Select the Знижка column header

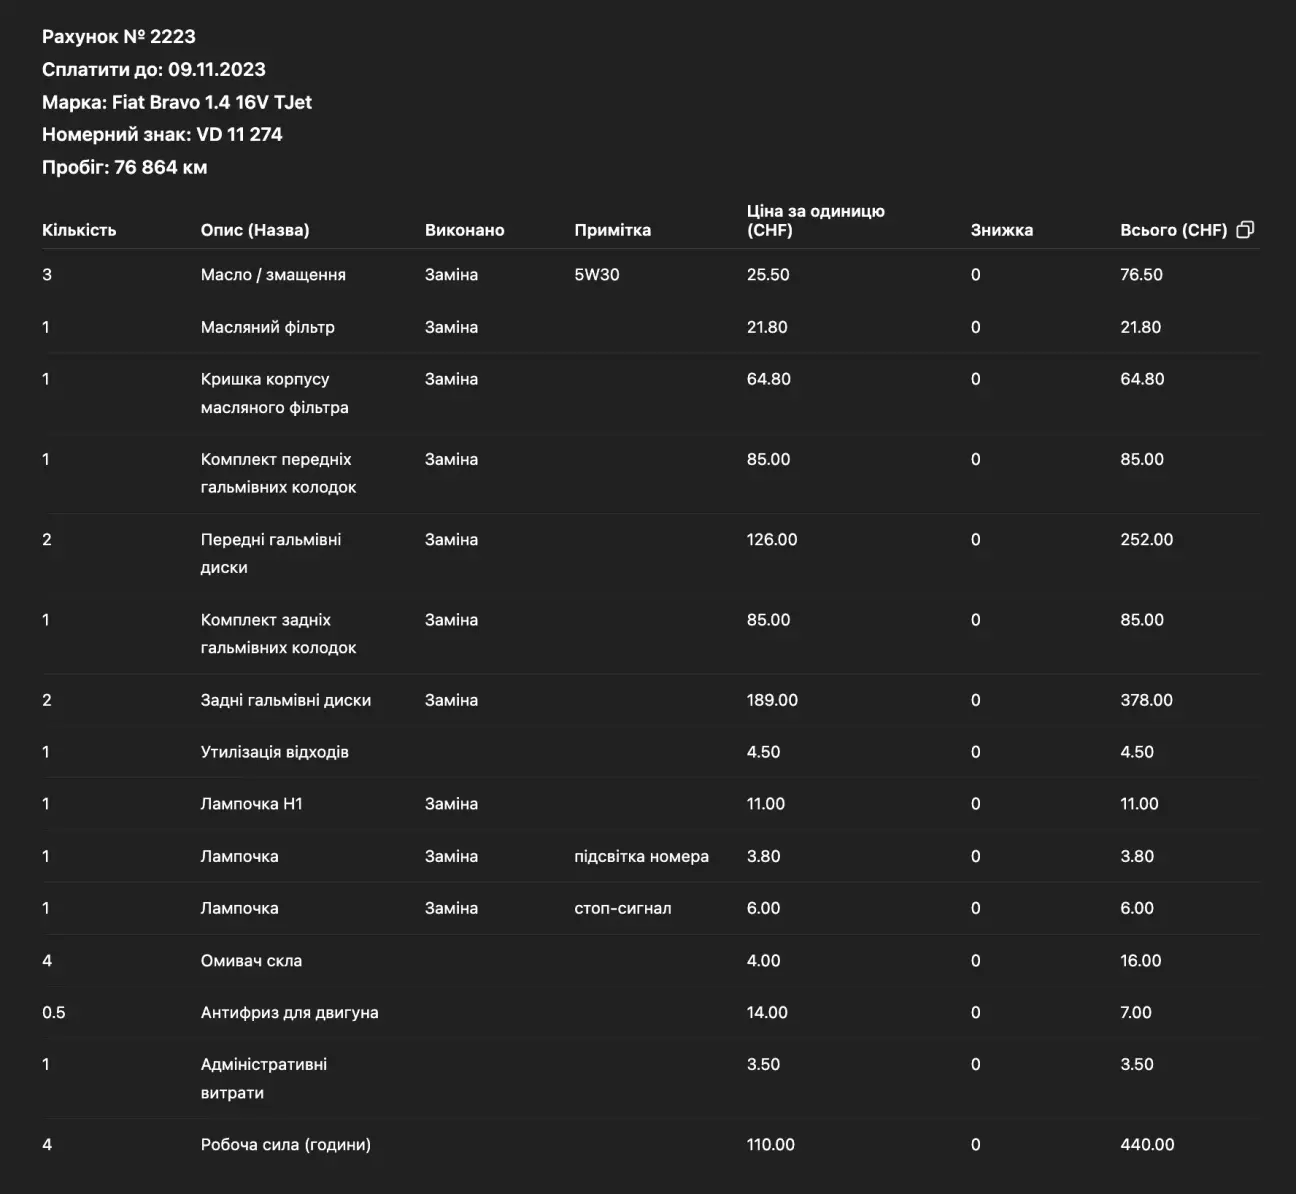pyautogui.click(x=1001, y=230)
